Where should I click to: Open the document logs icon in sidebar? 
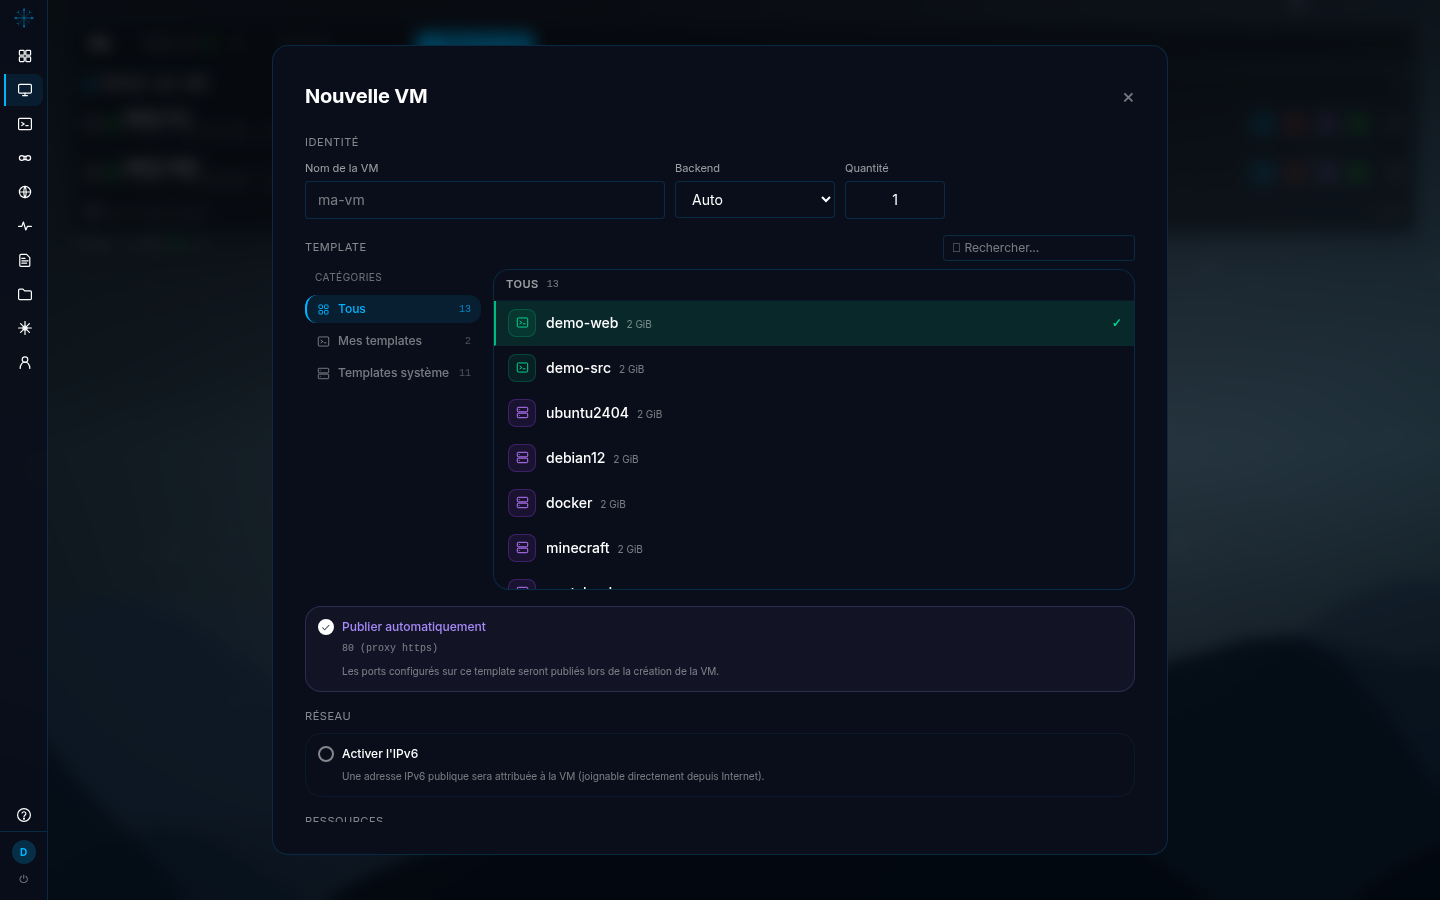(25, 260)
